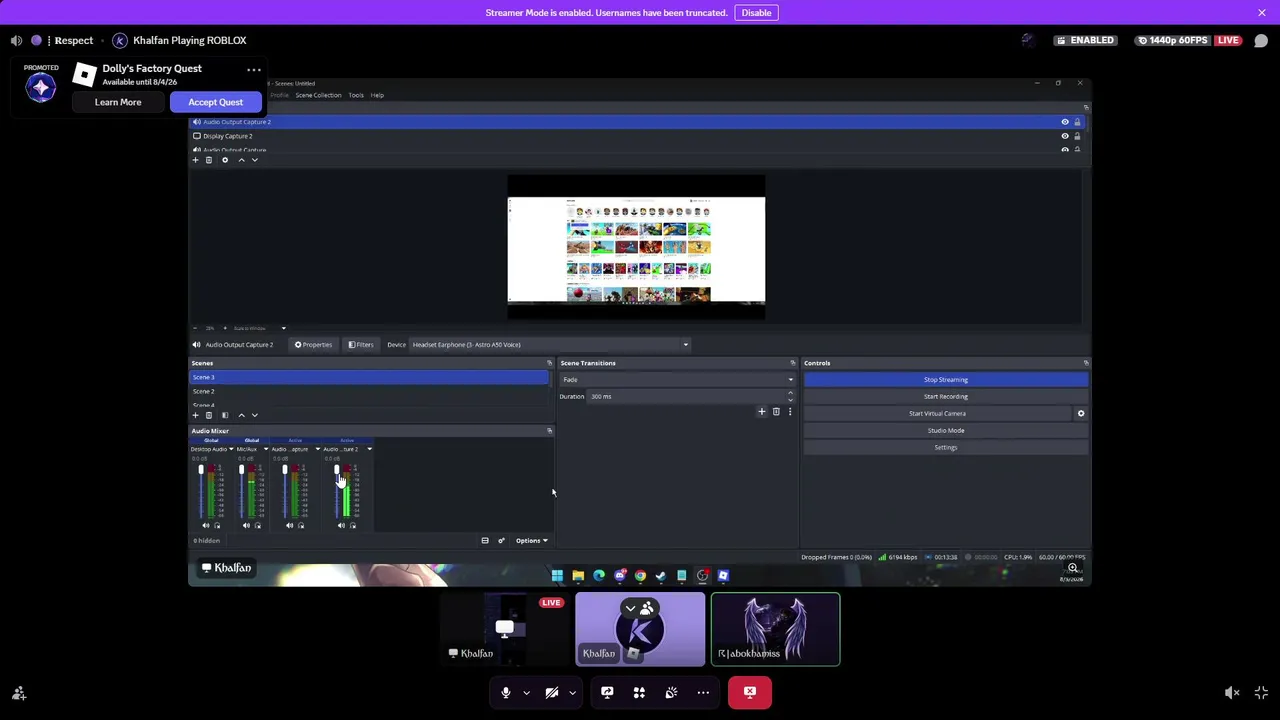Click Start Recording in OBS Controls
This screenshot has width=1280, height=720.
[x=945, y=396]
